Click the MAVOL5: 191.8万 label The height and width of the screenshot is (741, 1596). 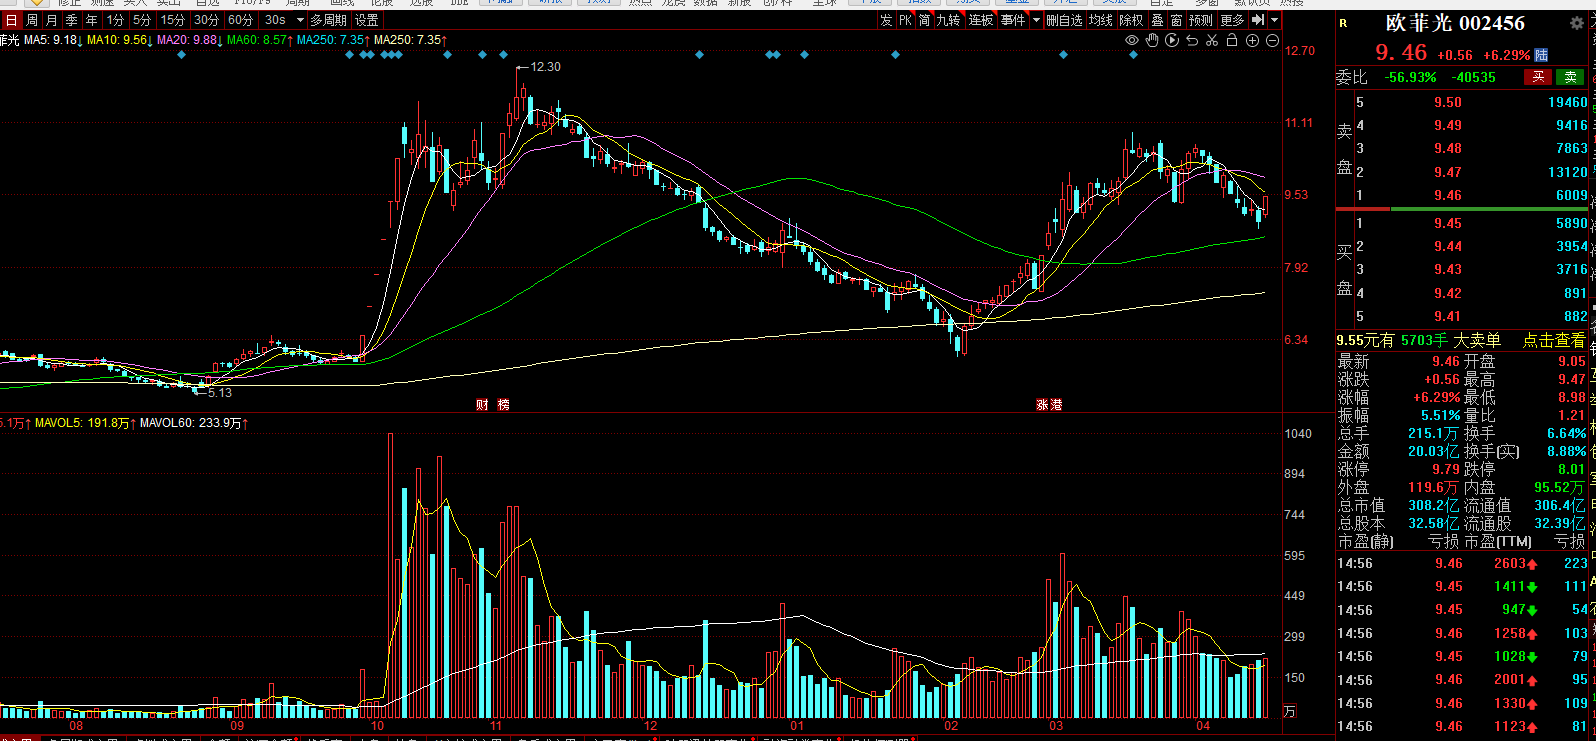click(x=85, y=423)
